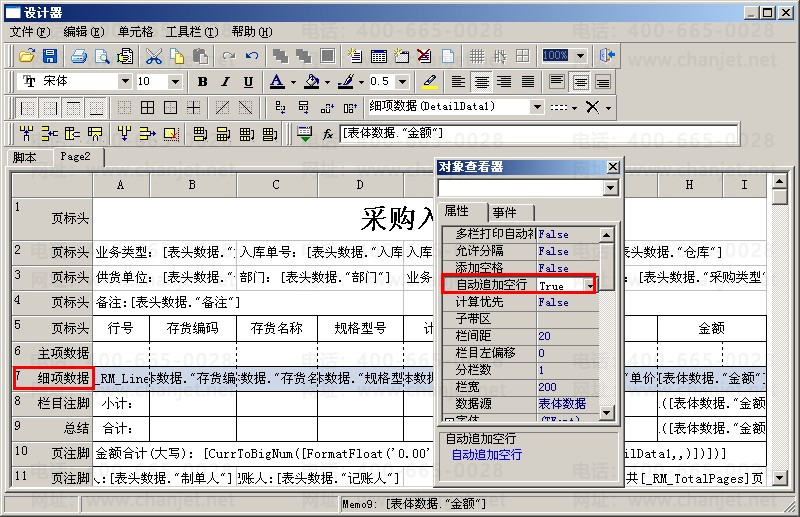Copy the selected cell

(x=177, y=56)
